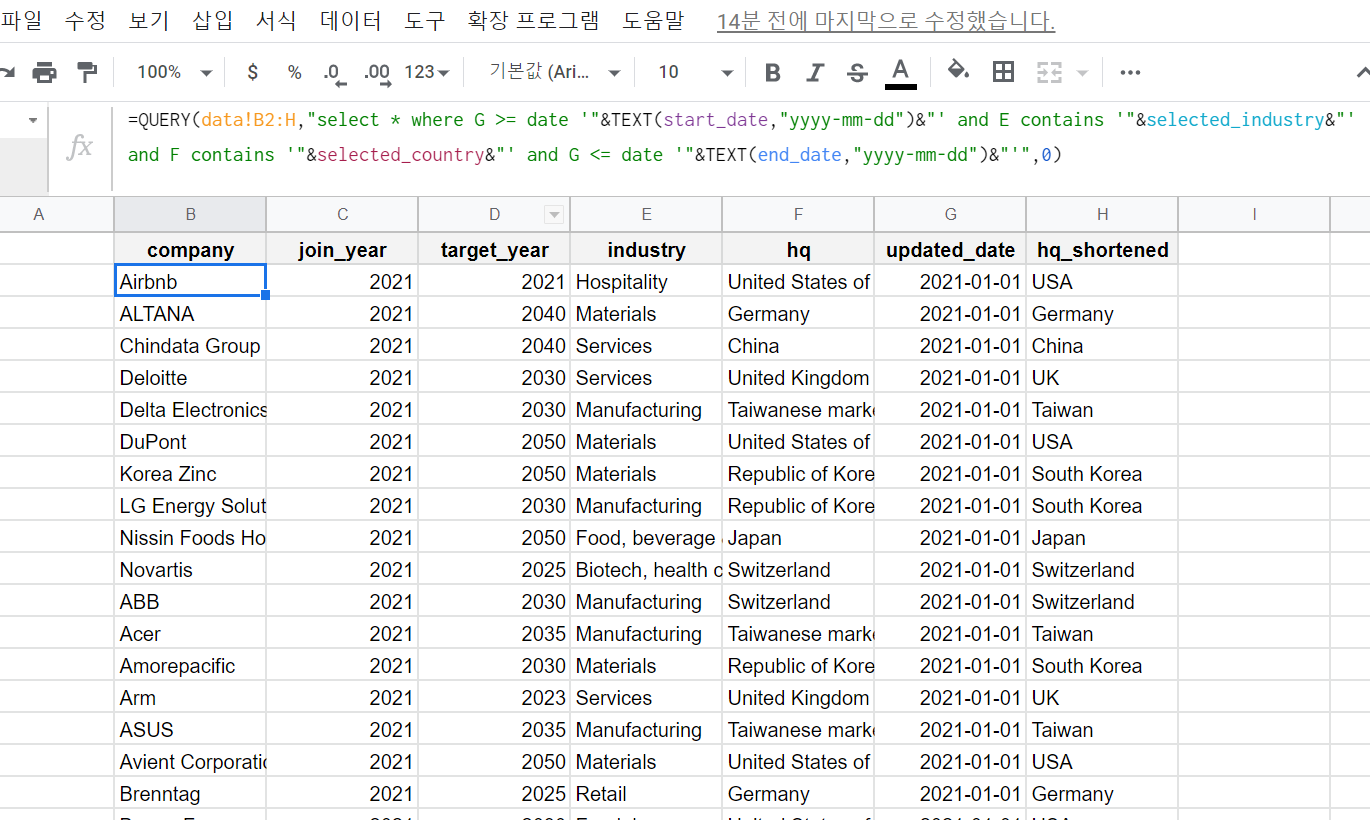1370x820 pixels.
Task: Select the Paint format tool
Action: pyautogui.click(x=88, y=72)
